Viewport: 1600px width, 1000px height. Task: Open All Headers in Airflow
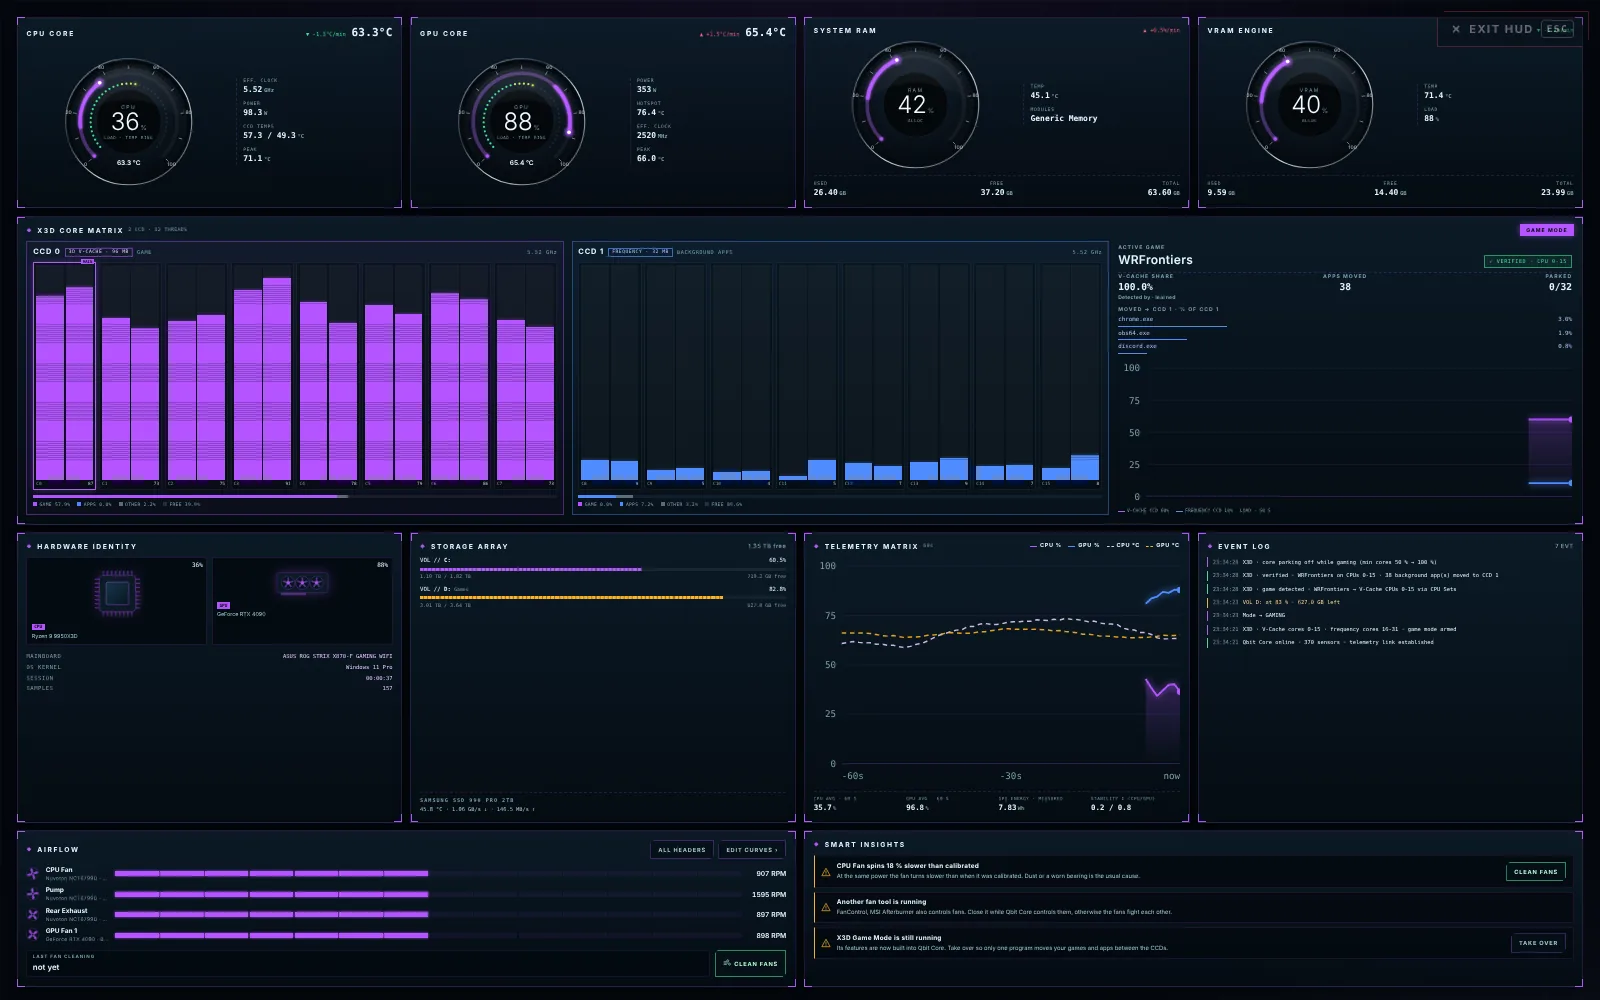(x=682, y=850)
